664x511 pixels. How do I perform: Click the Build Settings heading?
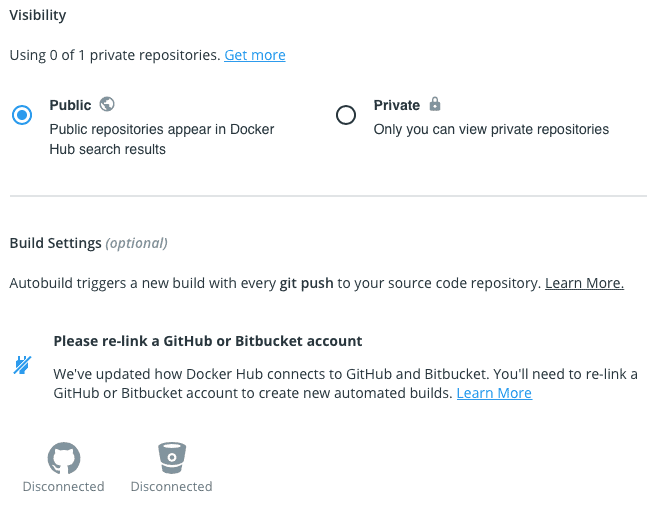coord(55,243)
